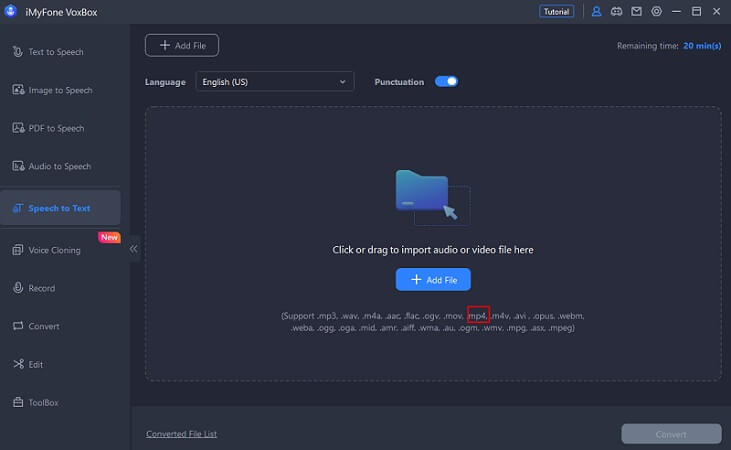731x450 pixels.
Task: Click the outlined Add File button at top
Action: click(x=182, y=45)
